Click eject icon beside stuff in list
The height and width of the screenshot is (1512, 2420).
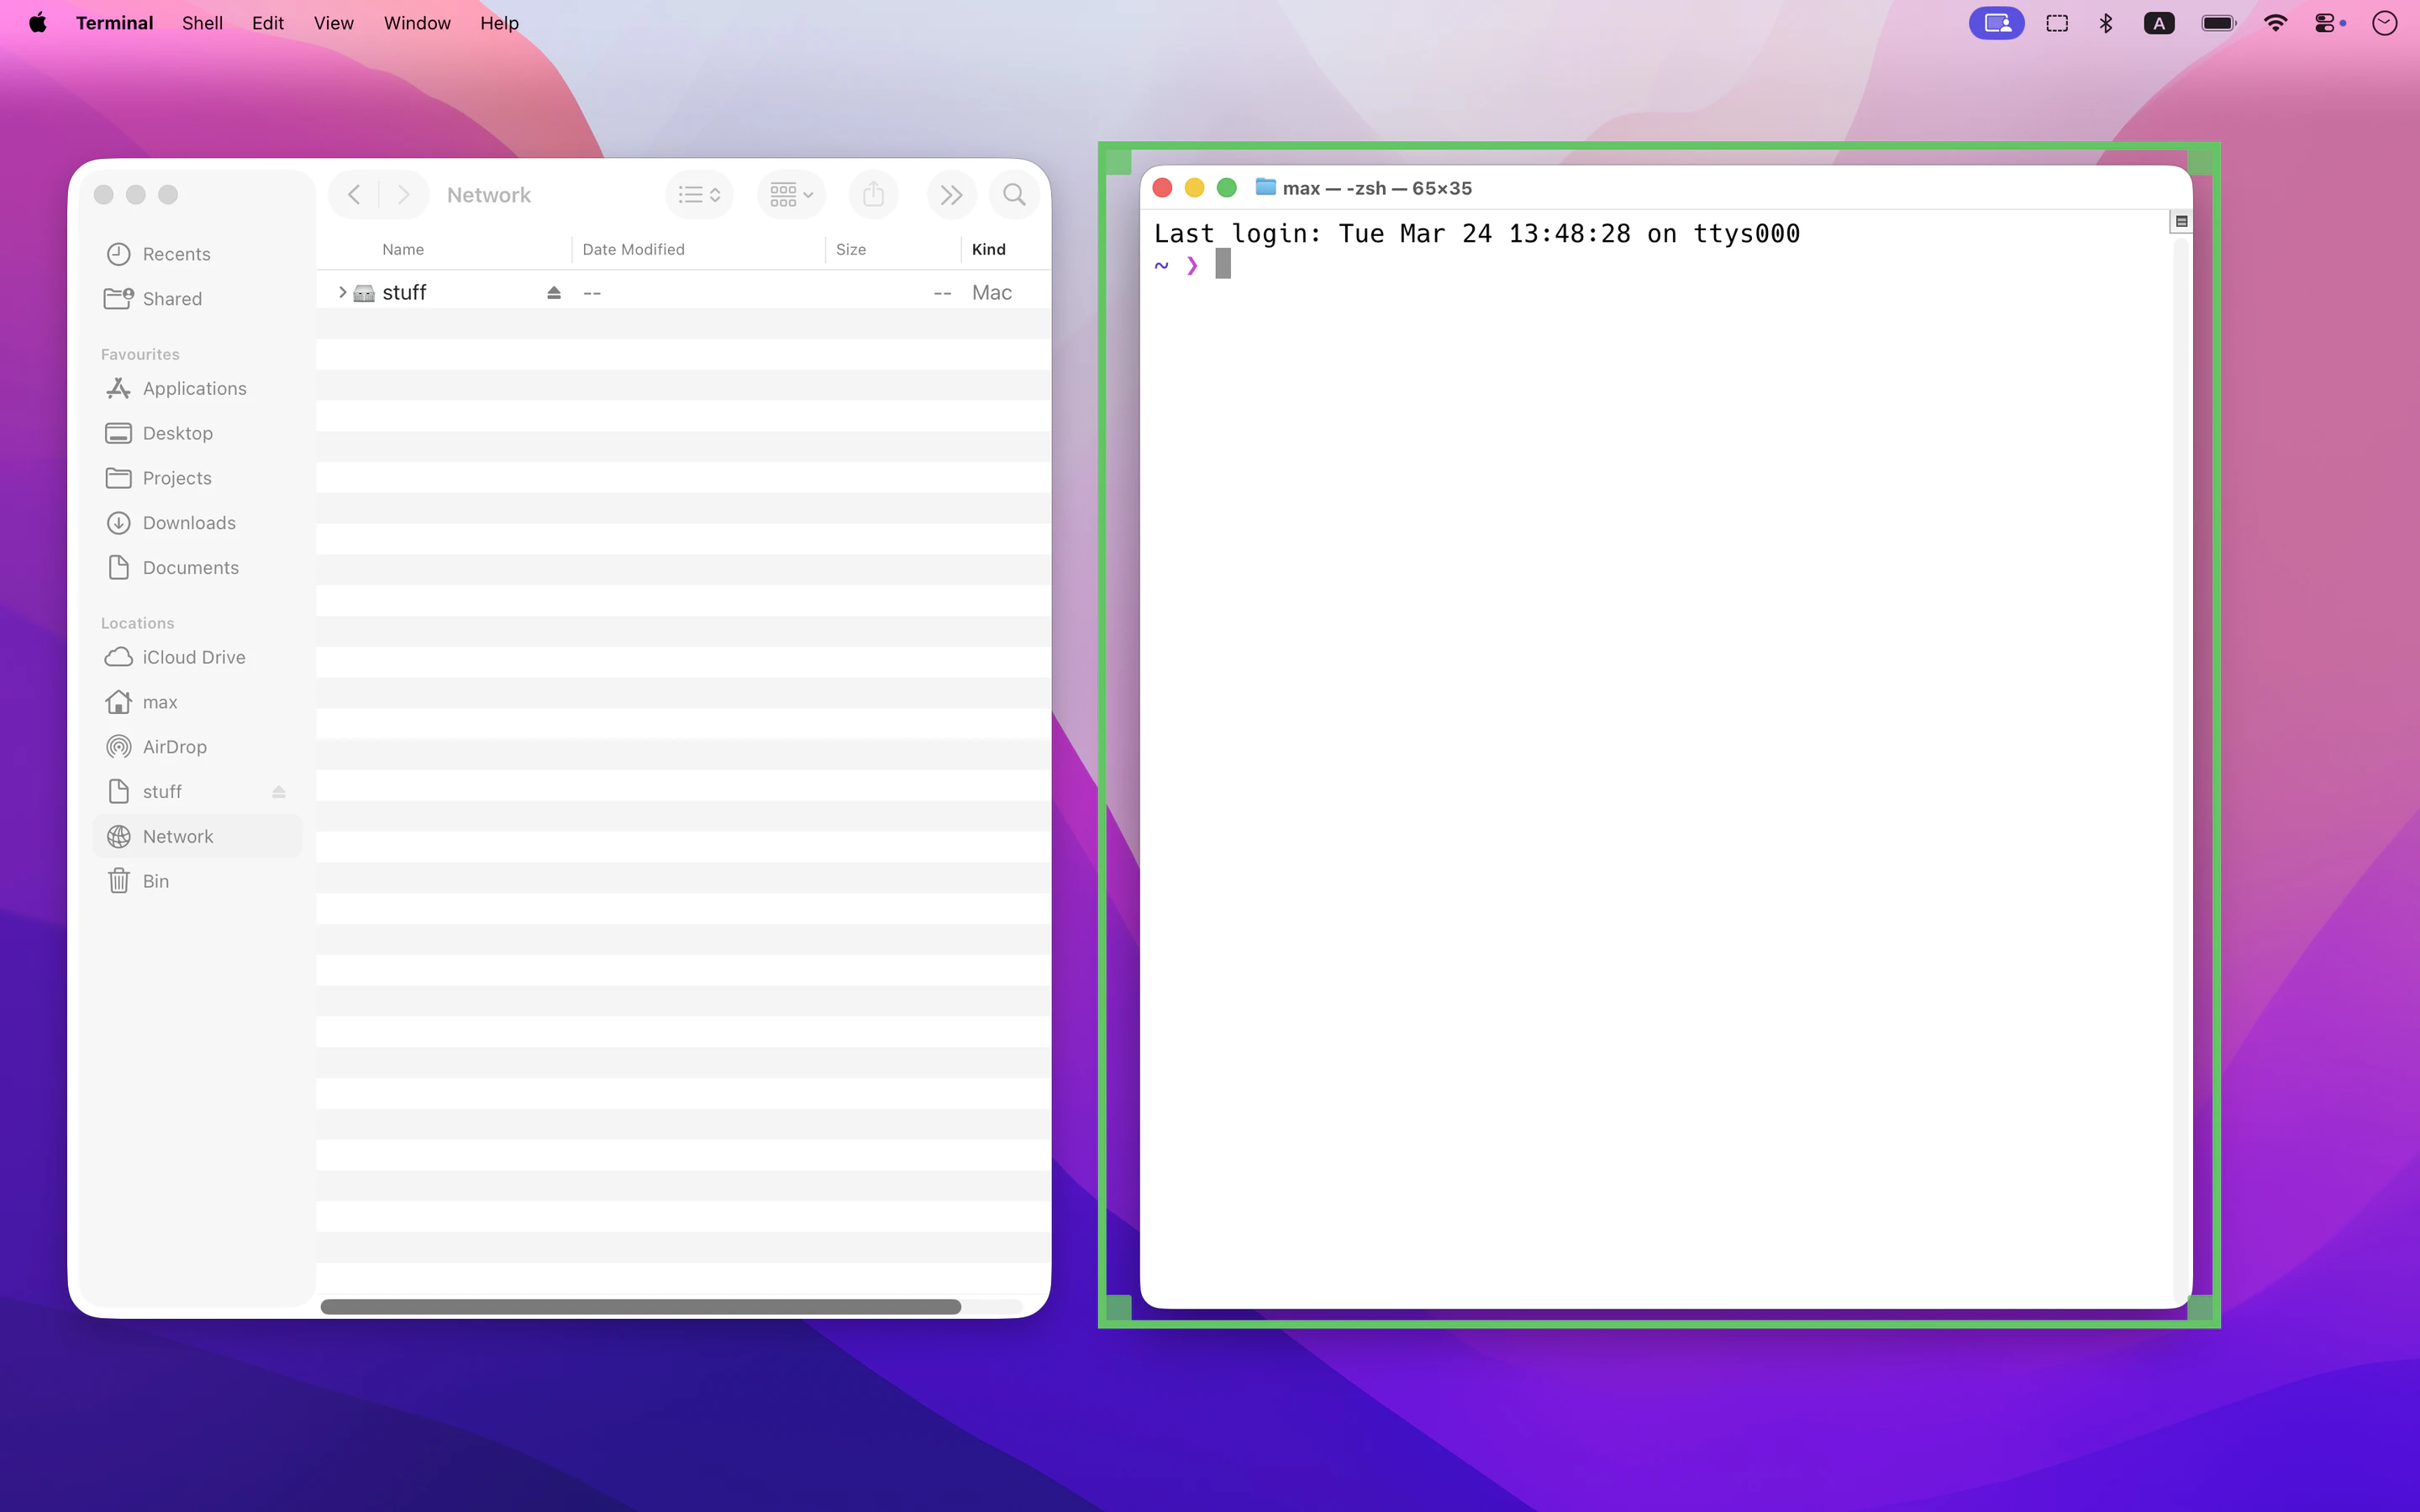(554, 293)
